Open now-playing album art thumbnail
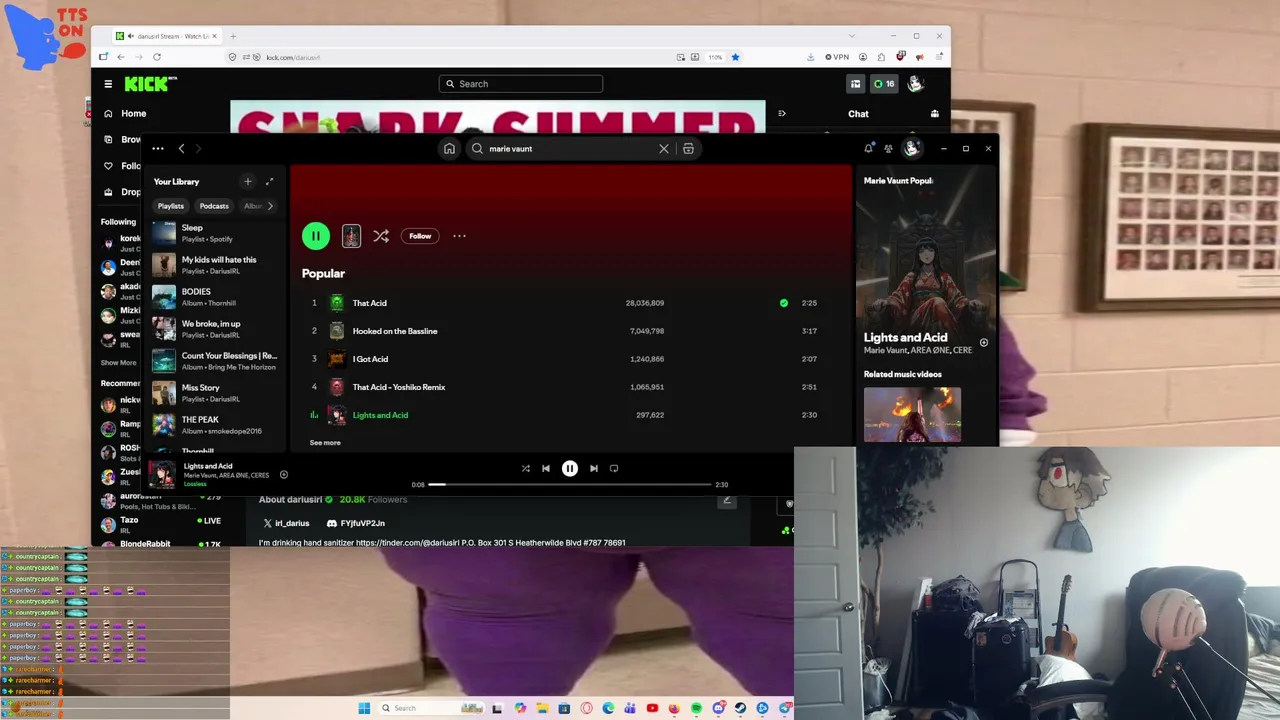Viewport: 1280px width, 720px height. tap(163, 474)
